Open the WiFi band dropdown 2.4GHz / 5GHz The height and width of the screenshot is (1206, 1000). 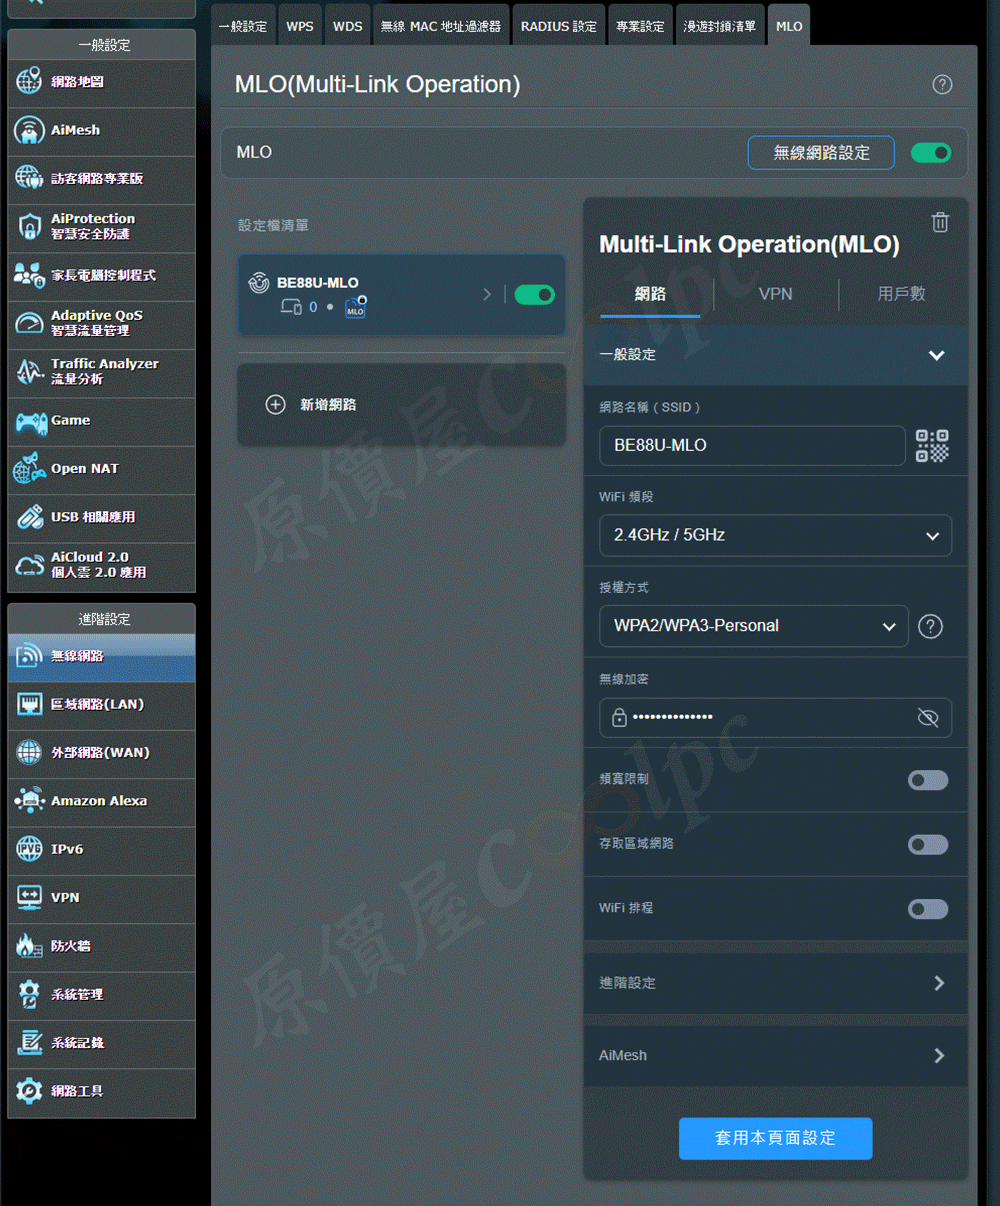(775, 535)
